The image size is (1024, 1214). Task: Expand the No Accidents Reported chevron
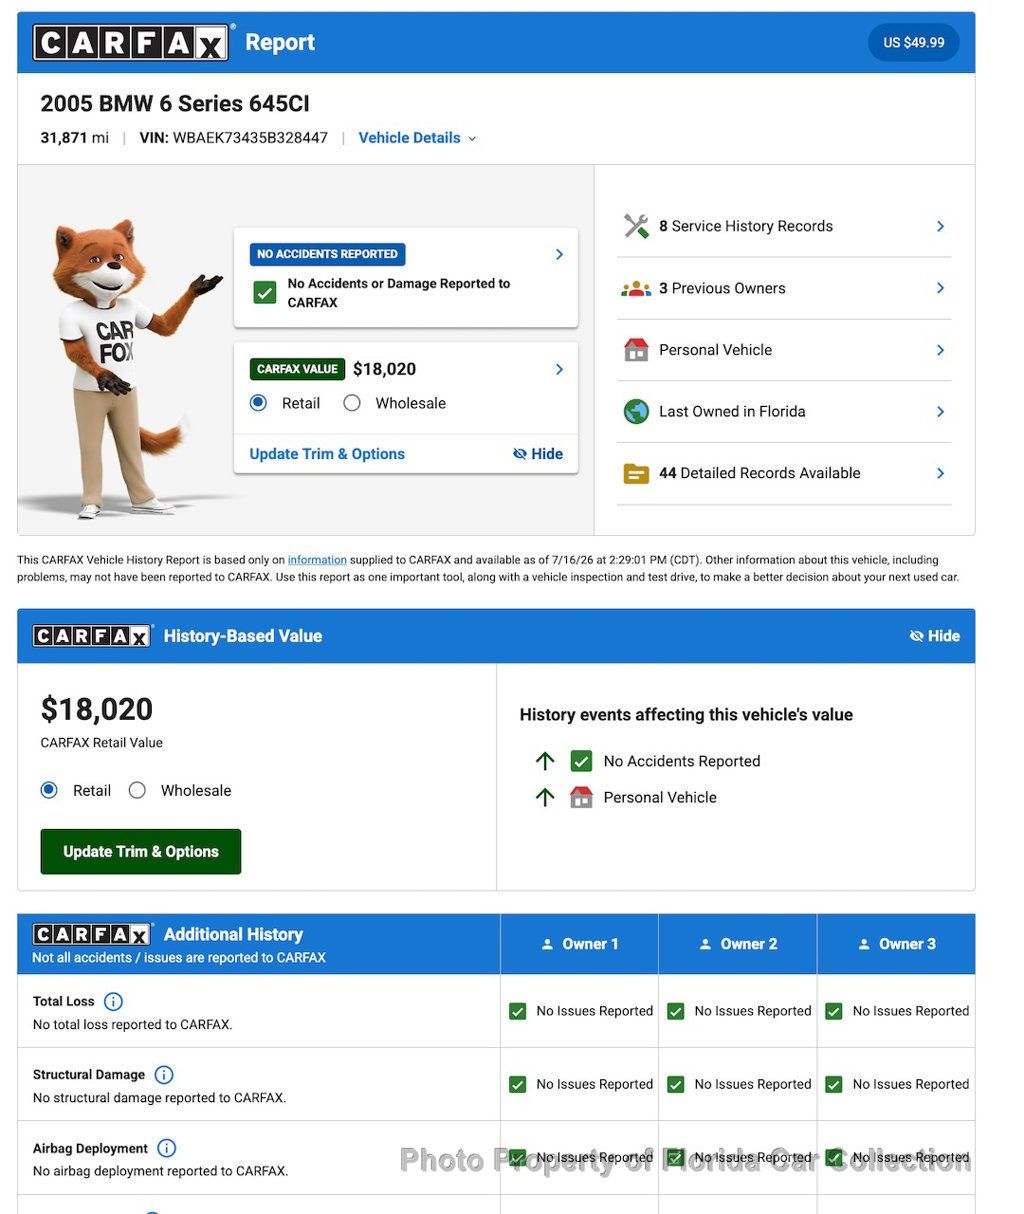coord(559,254)
